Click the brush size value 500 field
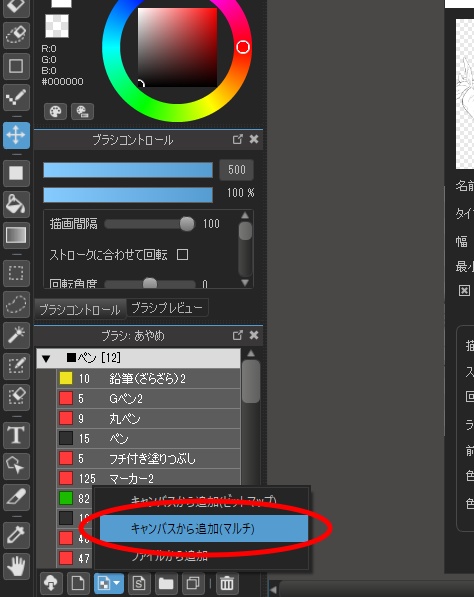Image resolution: width=474 pixels, height=597 pixels. (236, 170)
